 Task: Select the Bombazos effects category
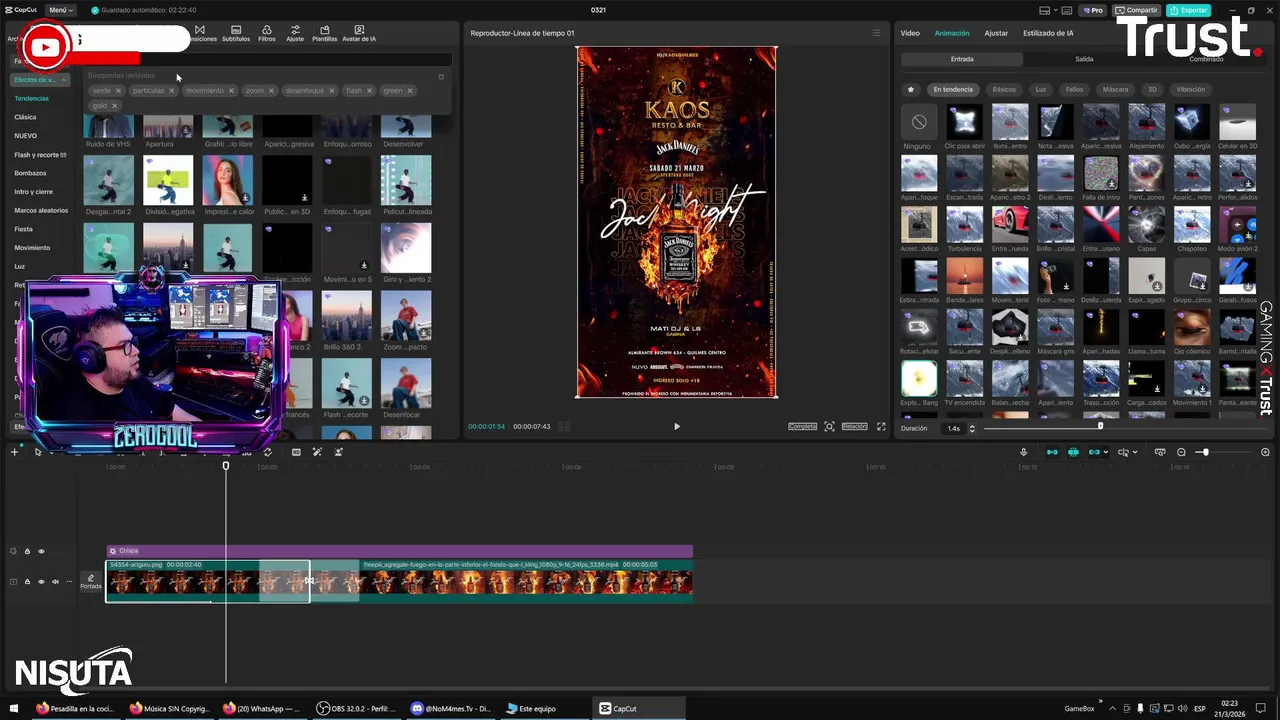click(x=30, y=173)
